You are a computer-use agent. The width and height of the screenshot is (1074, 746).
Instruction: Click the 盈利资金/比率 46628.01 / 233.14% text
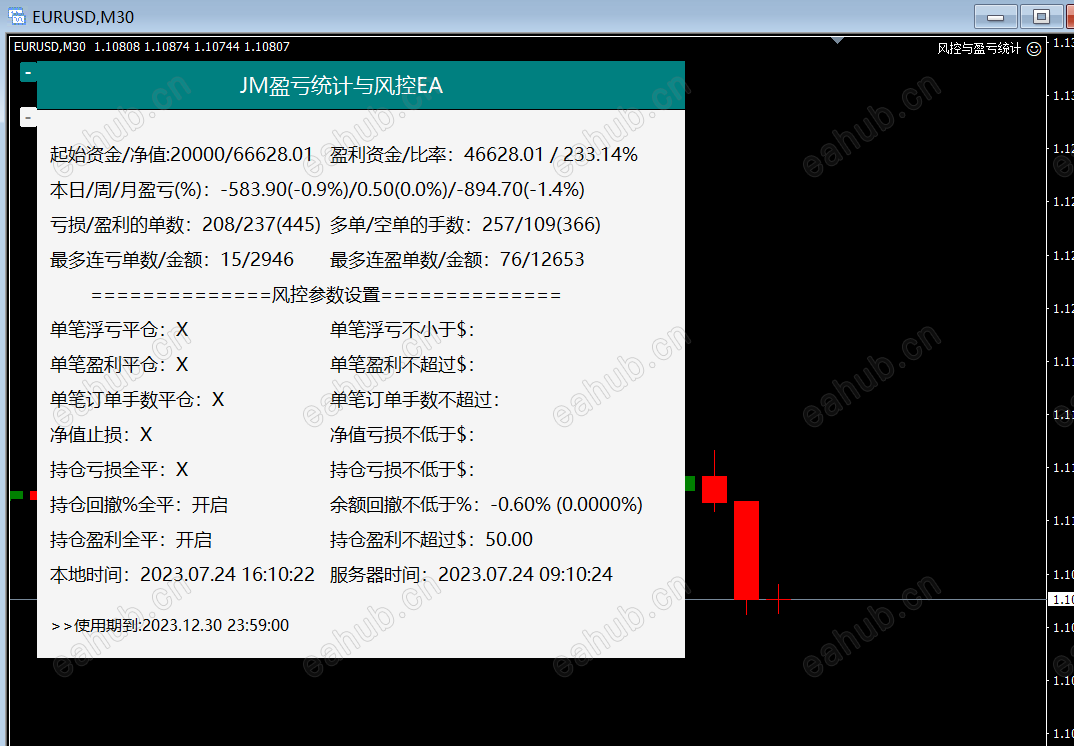[484, 155]
